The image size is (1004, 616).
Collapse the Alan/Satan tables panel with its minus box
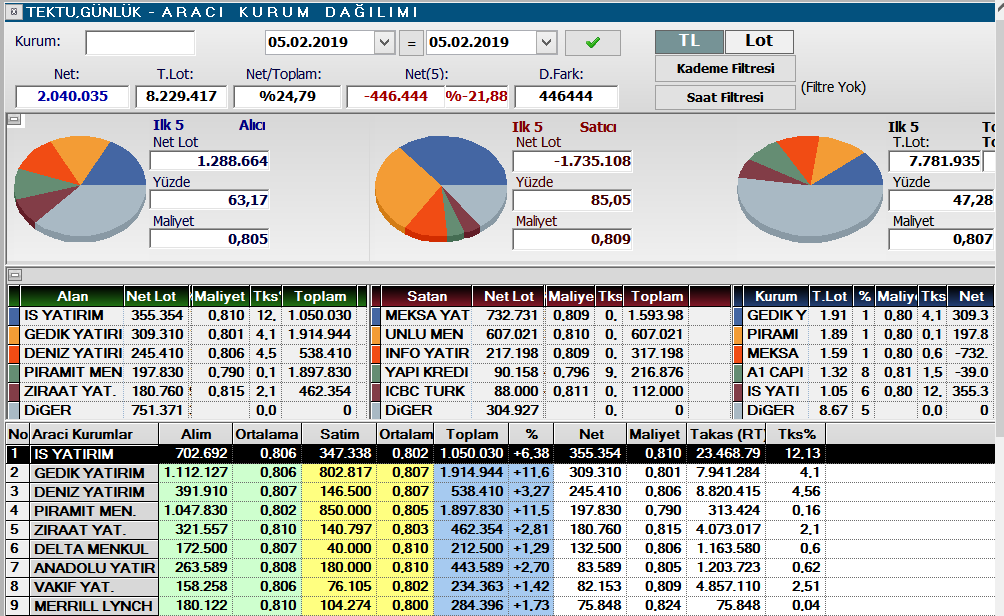[15, 275]
